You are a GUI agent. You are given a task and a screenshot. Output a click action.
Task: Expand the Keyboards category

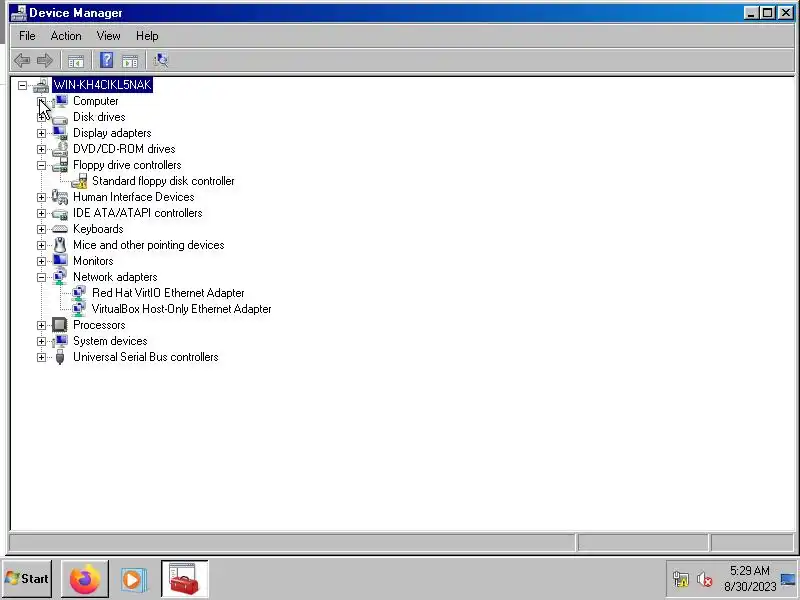tap(41, 230)
